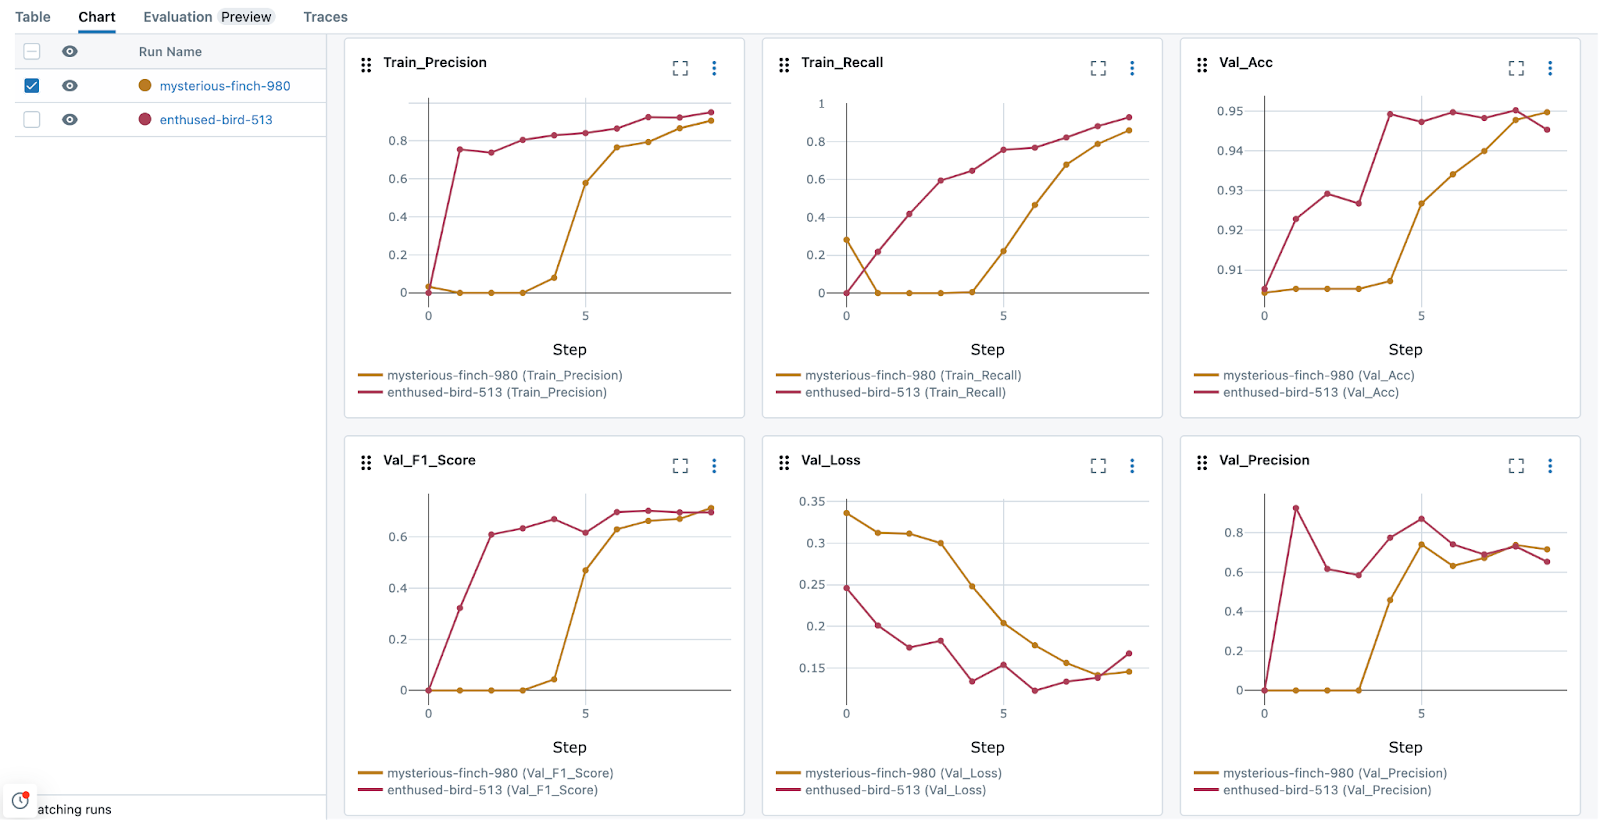The image size is (1600, 820).
Task: Open Val_Acc chart's three-dot menu
Action: point(1549,68)
